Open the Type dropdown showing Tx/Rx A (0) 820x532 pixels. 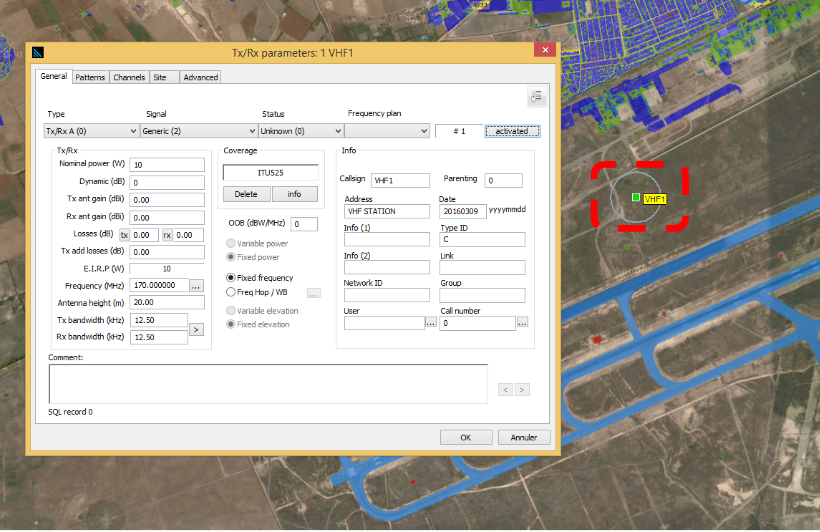[x=91, y=131]
